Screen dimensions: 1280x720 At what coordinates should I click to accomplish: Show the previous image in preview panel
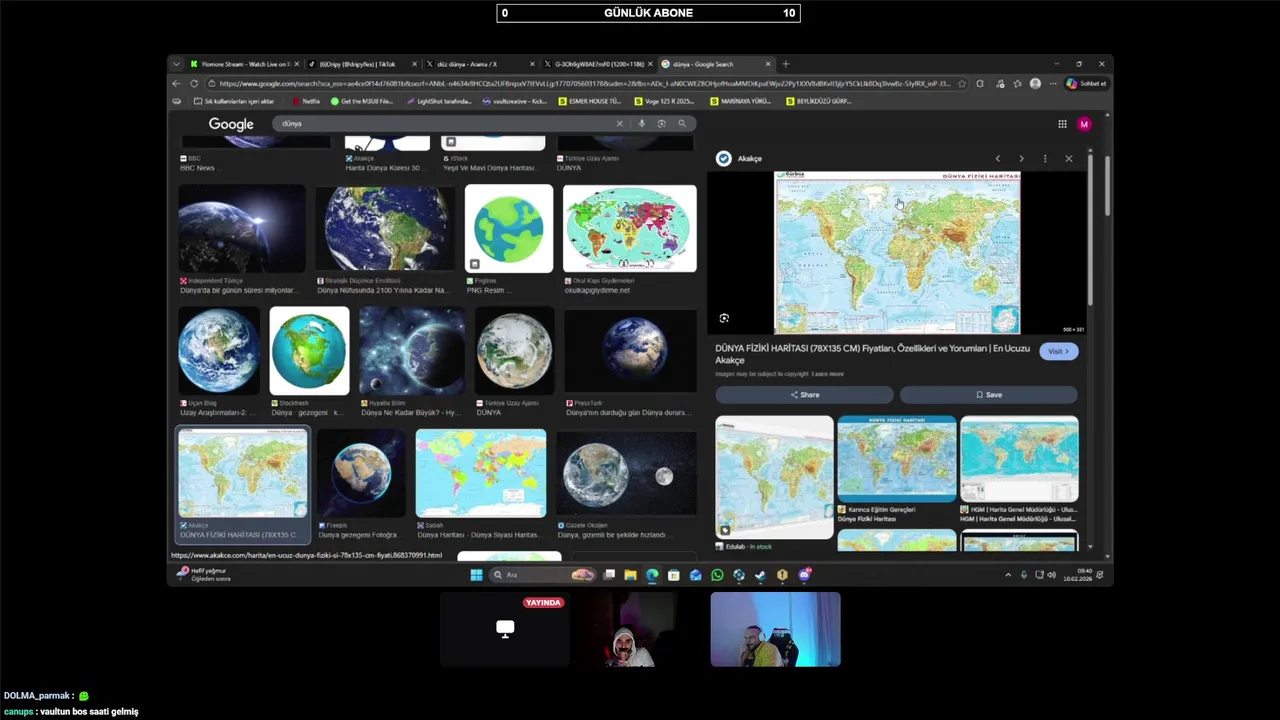[x=997, y=159]
